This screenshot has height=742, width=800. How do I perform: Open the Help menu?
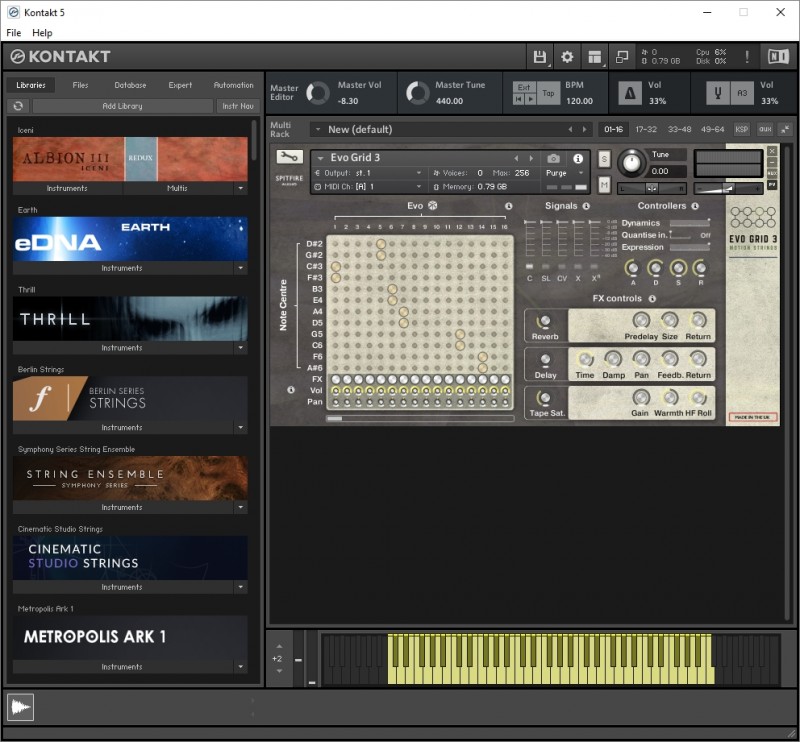[42, 33]
